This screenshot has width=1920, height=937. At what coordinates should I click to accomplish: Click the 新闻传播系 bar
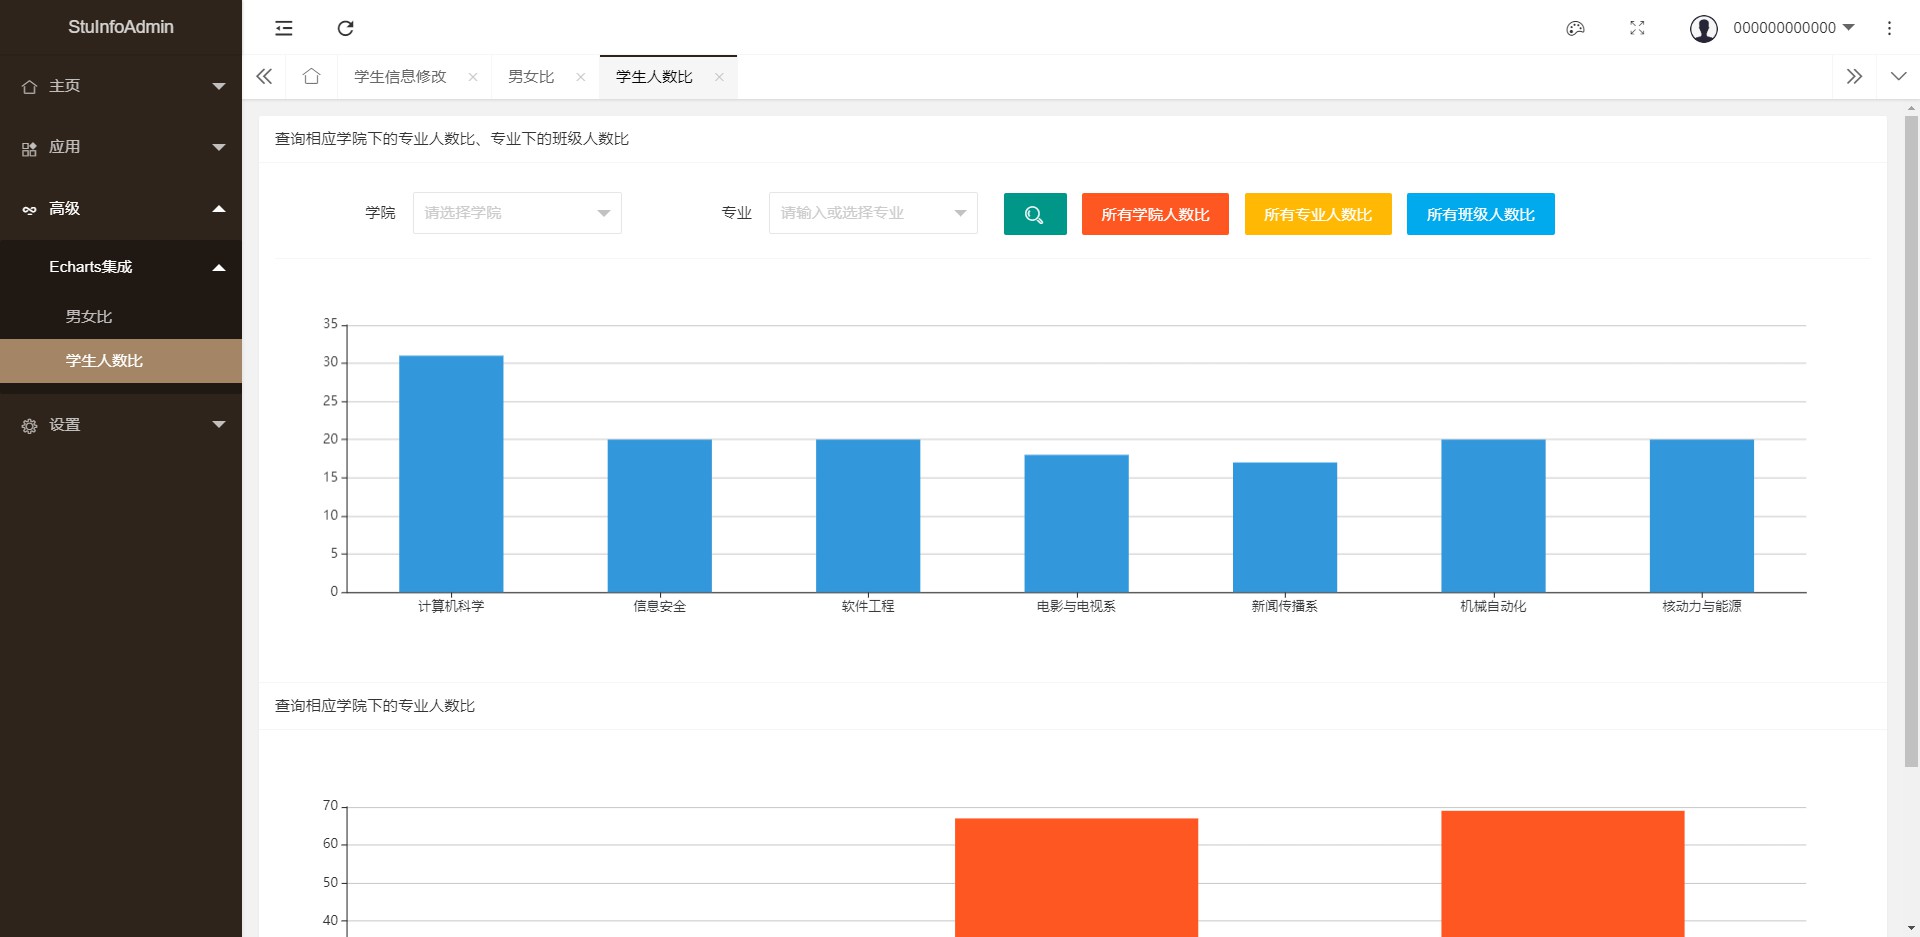click(1285, 527)
